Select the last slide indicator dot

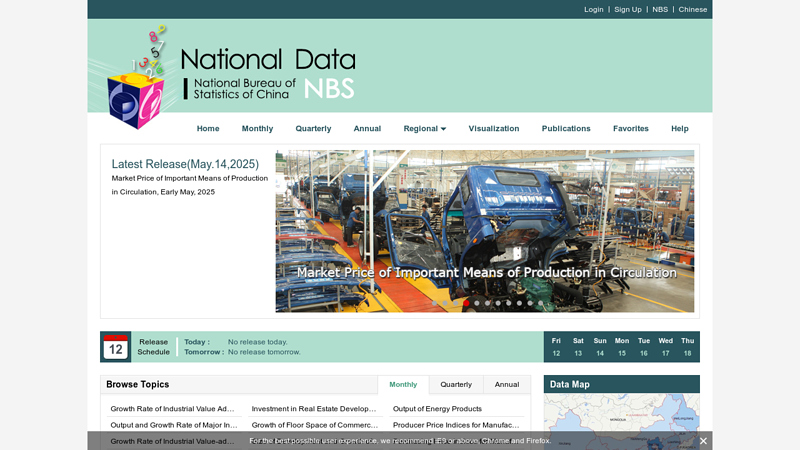click(540, 303)
